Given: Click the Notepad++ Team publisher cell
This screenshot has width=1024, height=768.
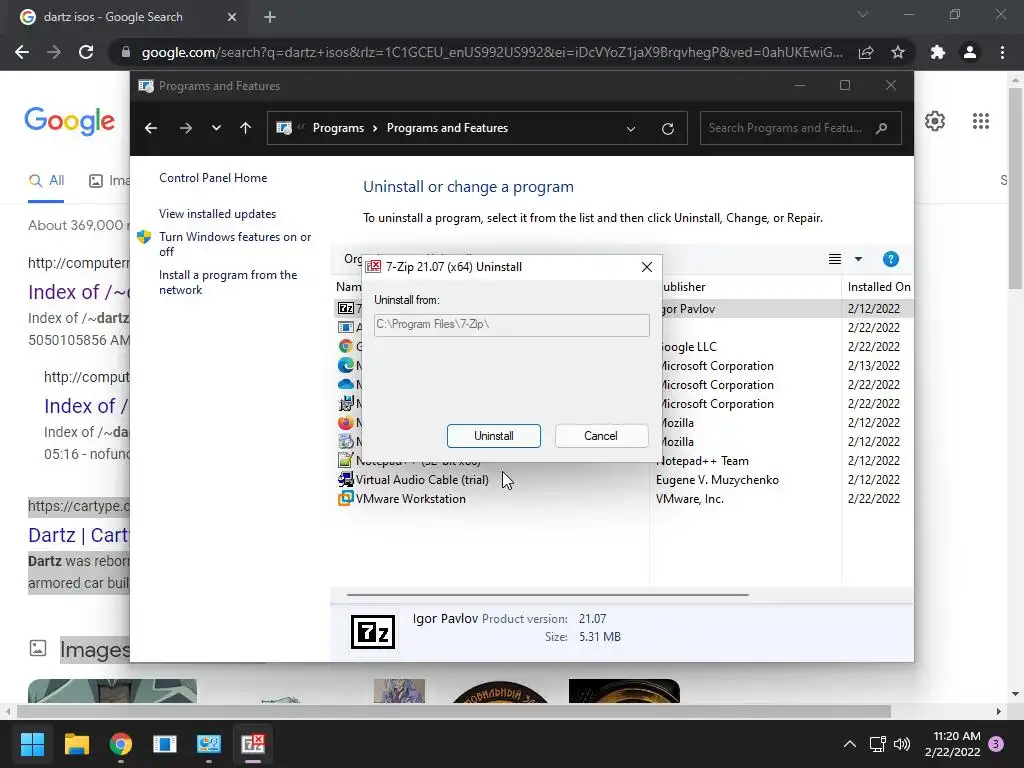Looking at the screenshot, I should (702, 461).
